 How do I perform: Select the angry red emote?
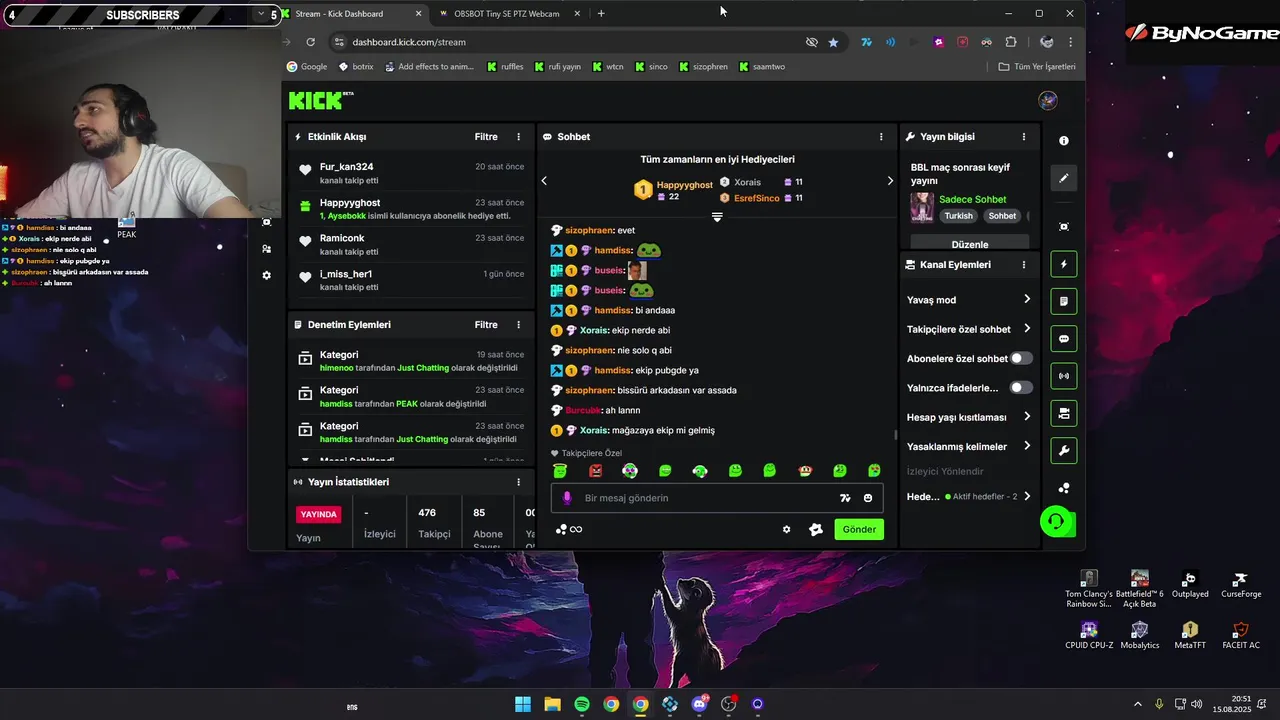click(x=596, y=471)
